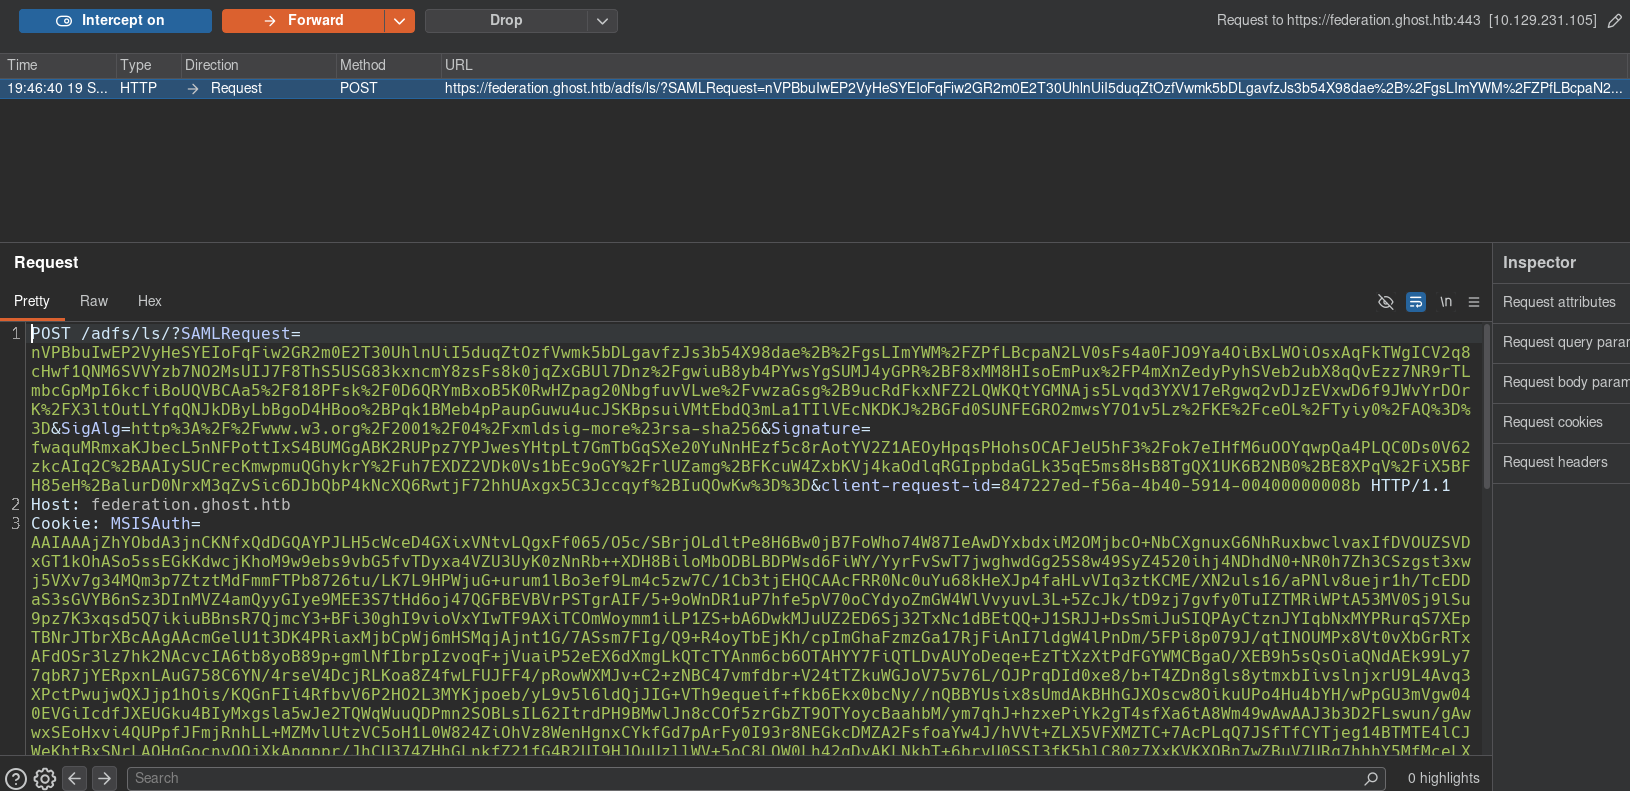Toggle hiding of non-printable characters icon
This screenshot has height=791, width=1630.
(1386, 302)
